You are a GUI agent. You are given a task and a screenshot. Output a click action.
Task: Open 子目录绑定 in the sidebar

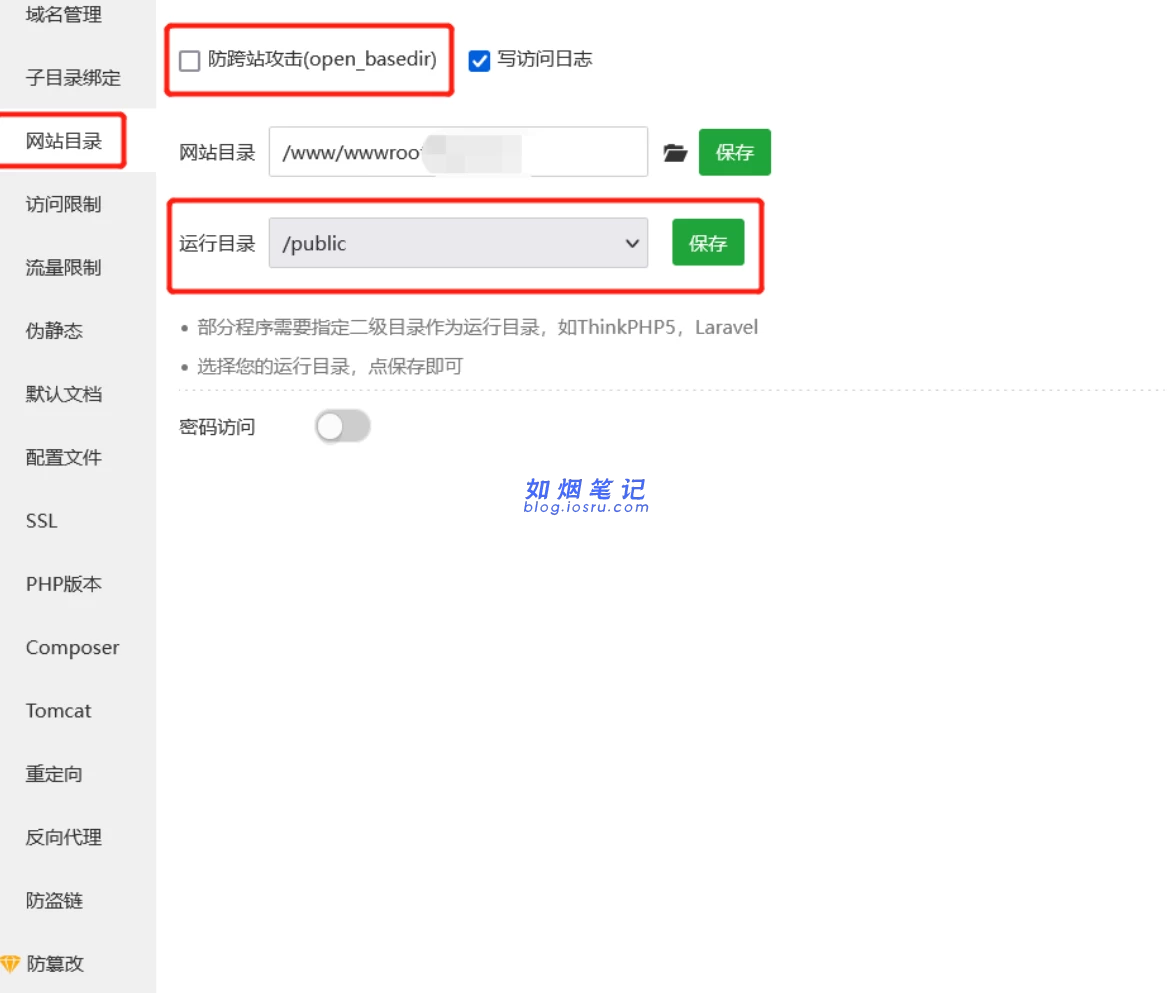[73, 78]
